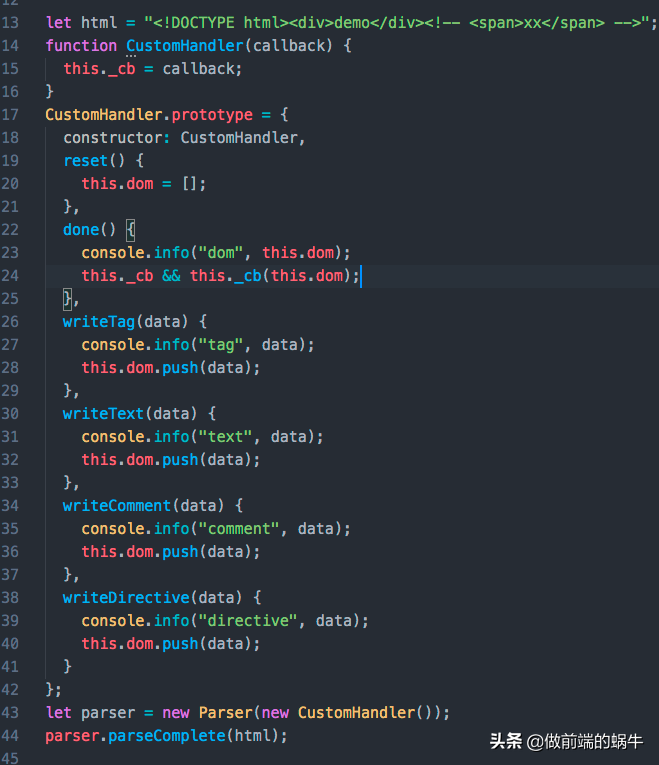659x765 pixels.
Task: Click the writeComment method name
Action: coord(117,506)
